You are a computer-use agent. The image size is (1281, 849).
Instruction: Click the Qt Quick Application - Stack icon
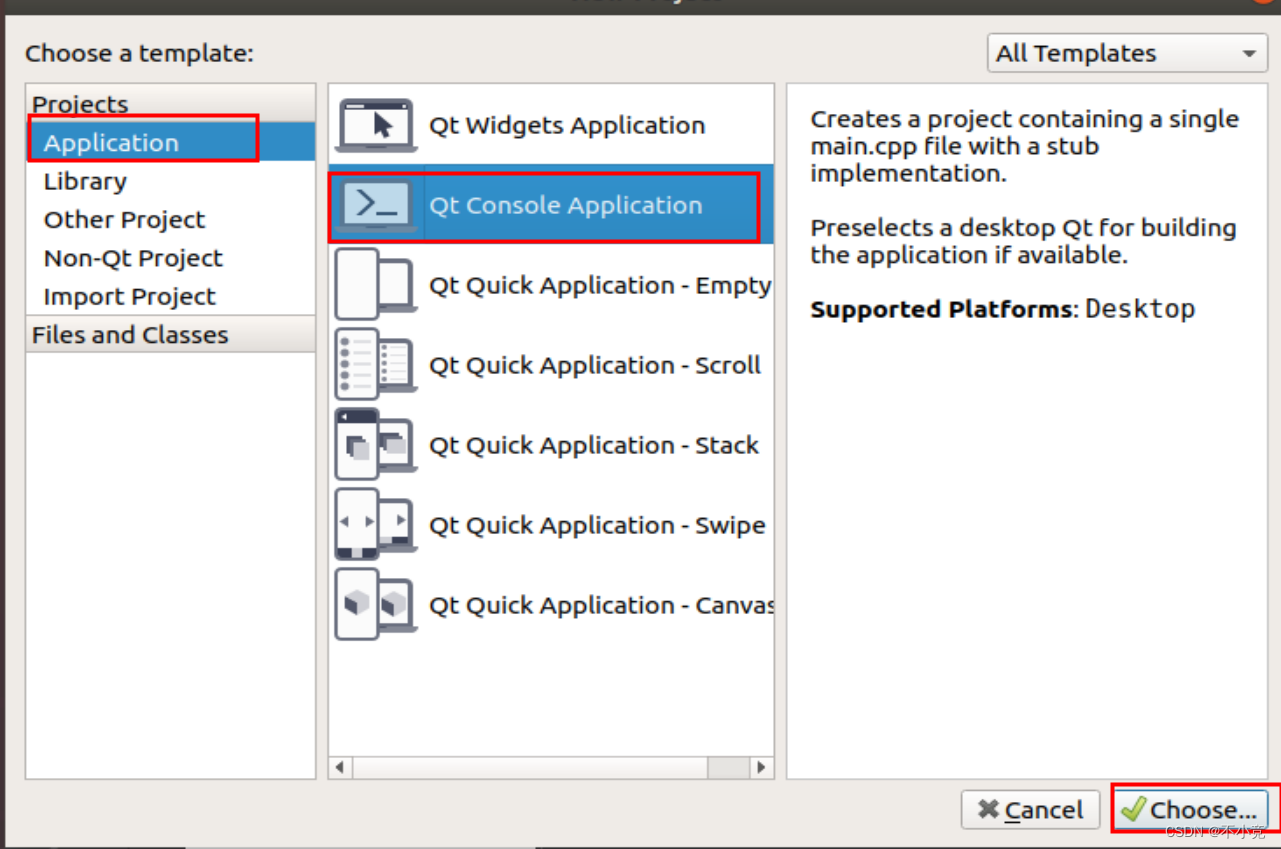click(x=376, y=445)
